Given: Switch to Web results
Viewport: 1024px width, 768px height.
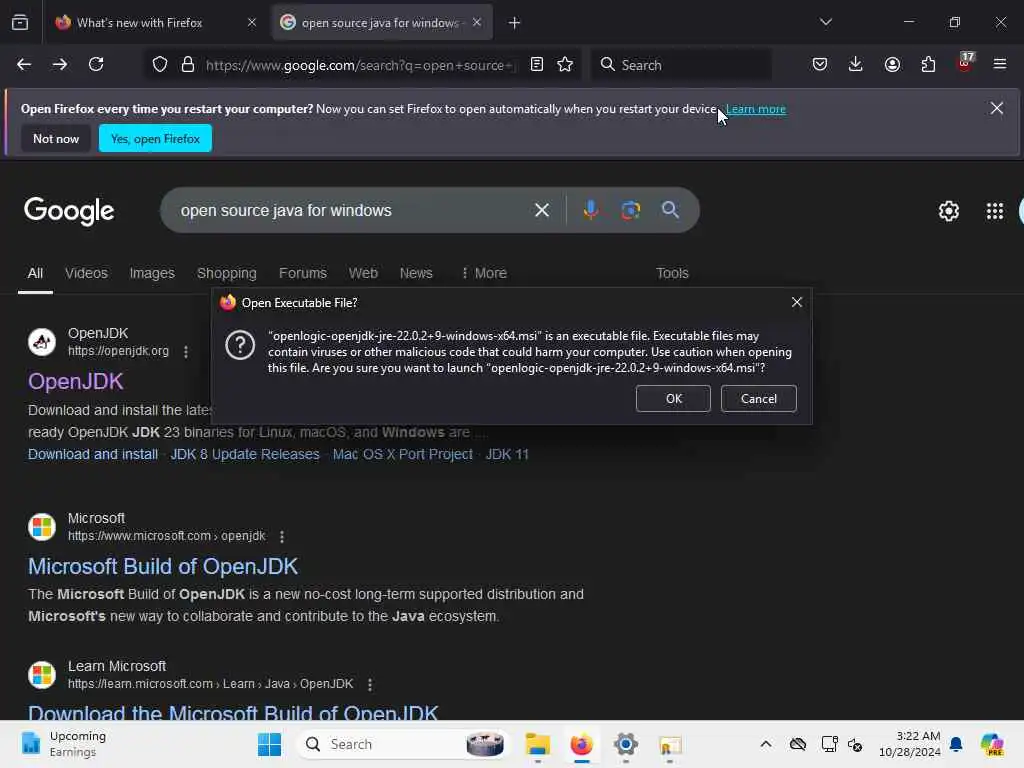Looking at the screenshot, I should (363, 273).
